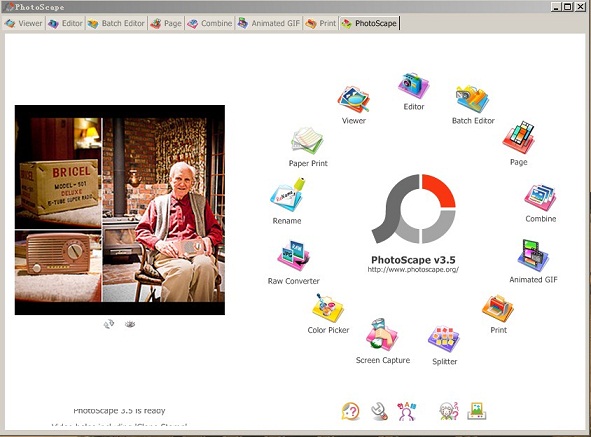This screenshot has height=437, width=591.
Task: Click the 'Rename' label text
Action: 287,221
